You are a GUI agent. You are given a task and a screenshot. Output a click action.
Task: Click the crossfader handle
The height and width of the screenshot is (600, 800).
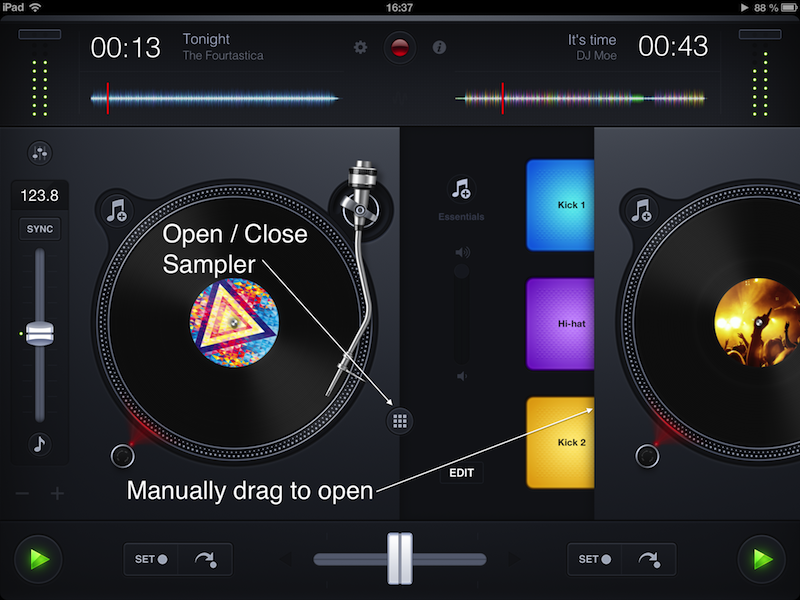click(x=400, y=559)
